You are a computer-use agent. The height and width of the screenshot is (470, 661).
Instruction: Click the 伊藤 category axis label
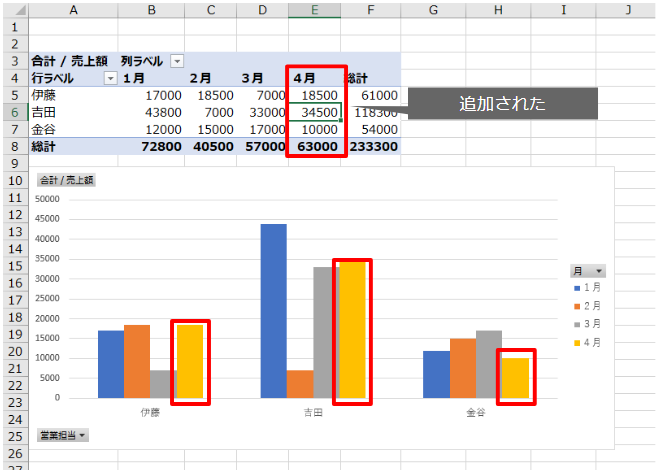[x=150, y=412]
